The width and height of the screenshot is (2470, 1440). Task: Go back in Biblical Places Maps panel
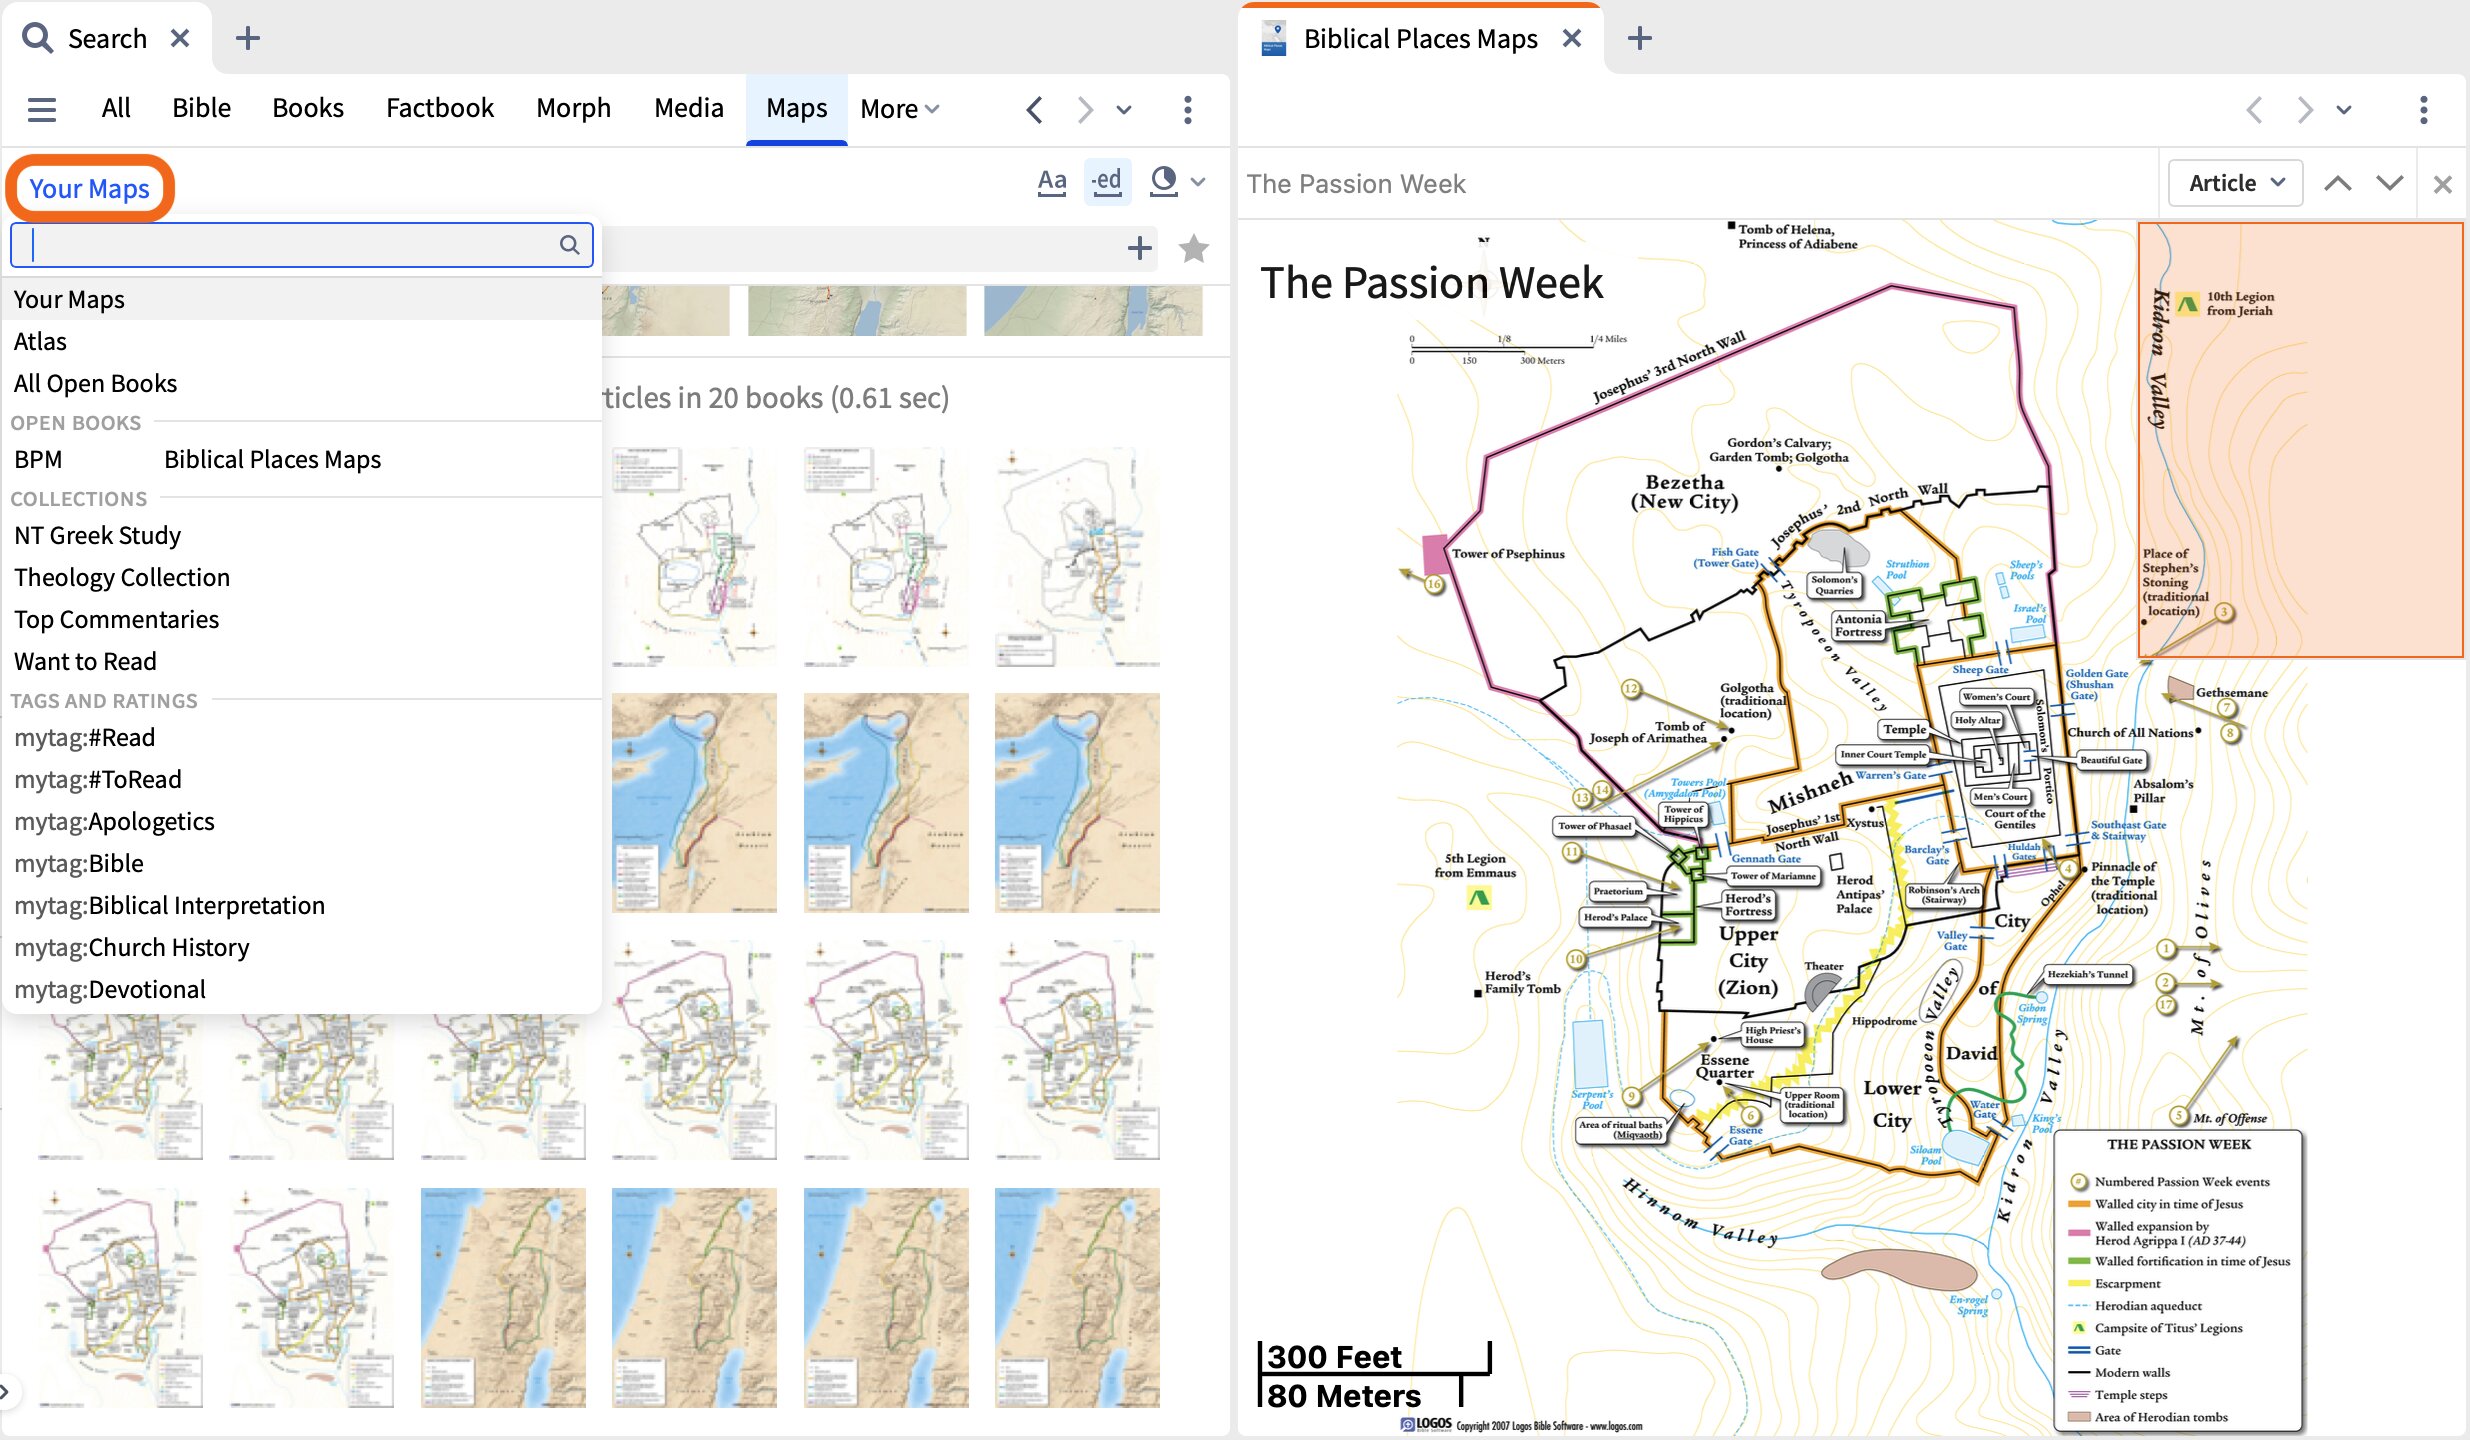[x=2254, y=109]
